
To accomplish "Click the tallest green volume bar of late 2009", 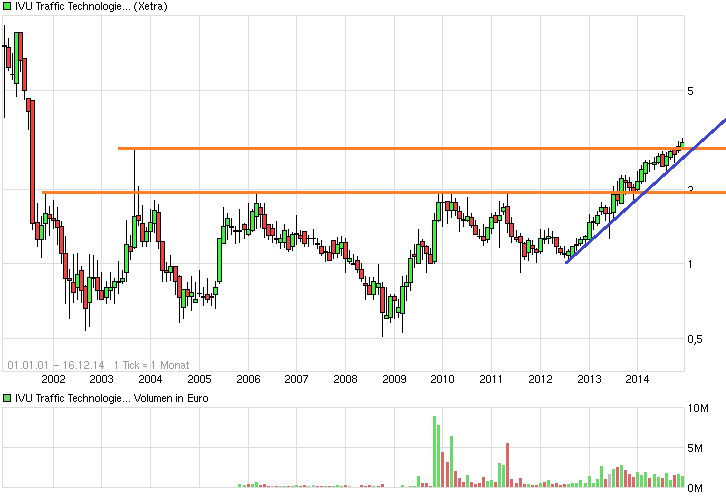I will click(434, 452).
